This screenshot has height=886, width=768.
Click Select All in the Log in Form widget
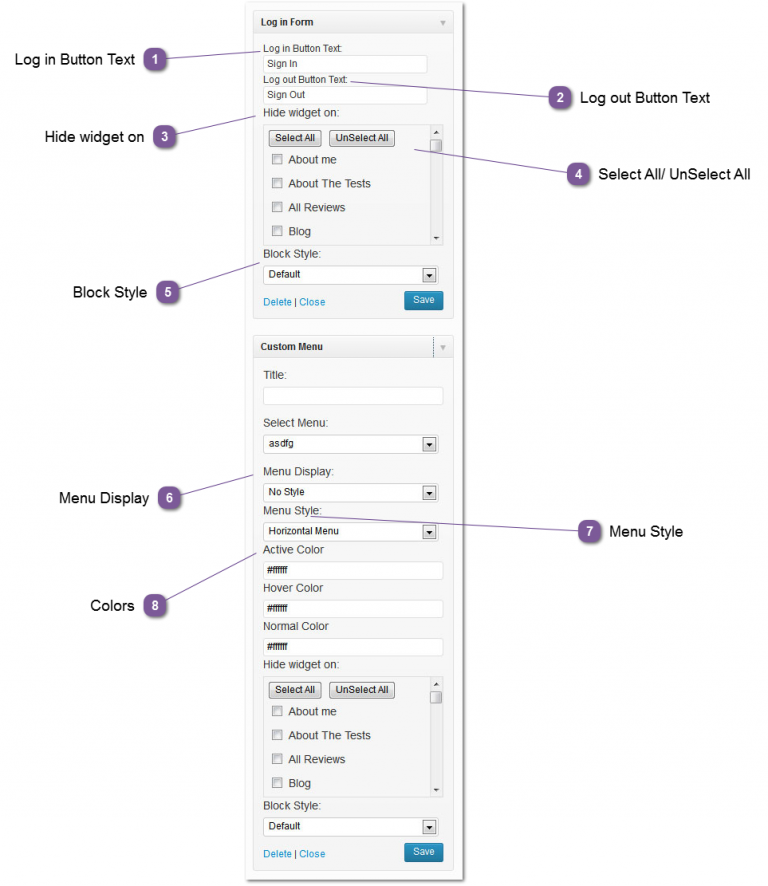click(x=294, y=137)
